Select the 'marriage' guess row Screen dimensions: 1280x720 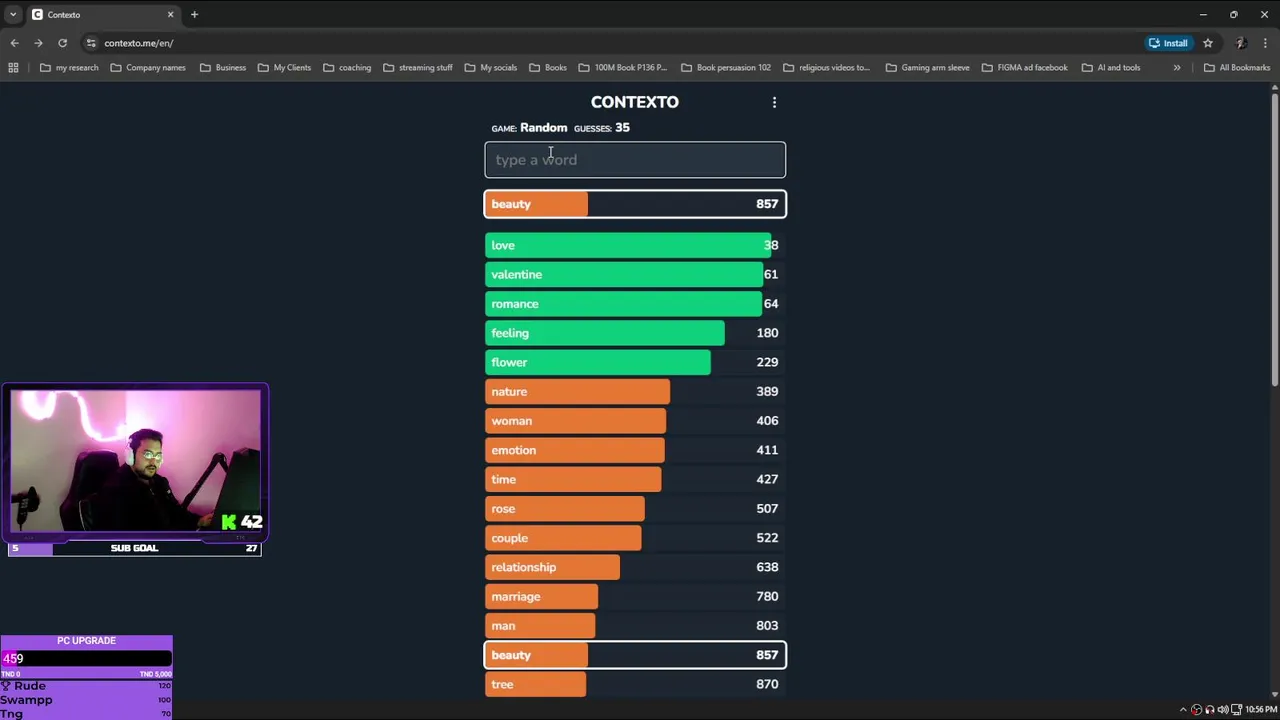635,597
